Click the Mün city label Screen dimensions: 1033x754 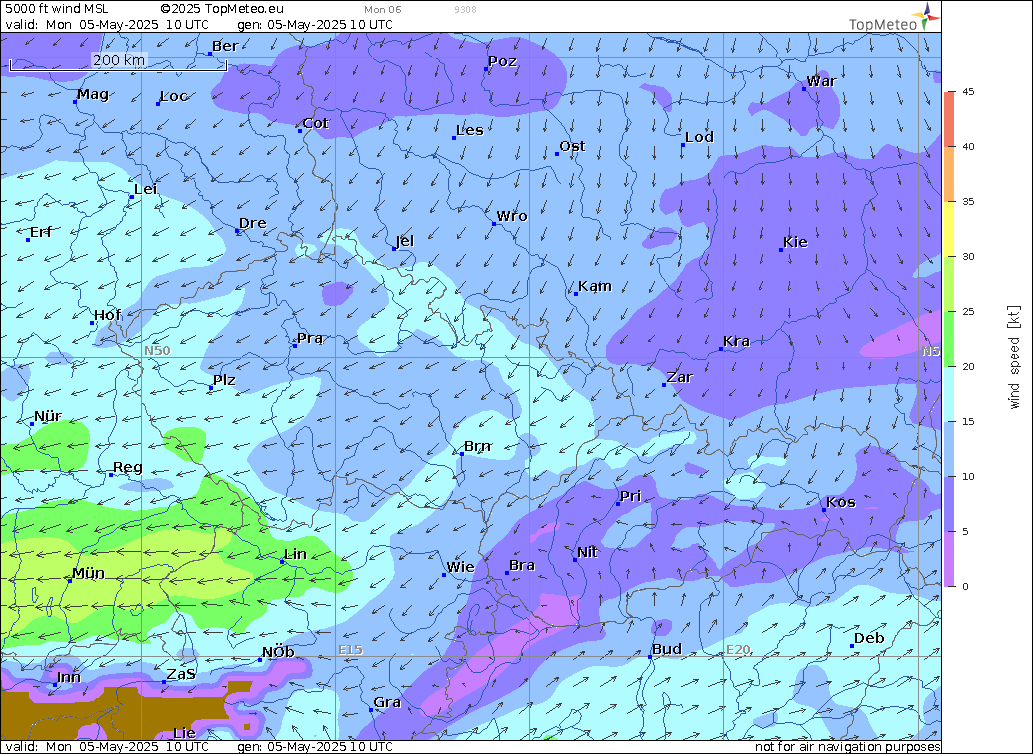tap(88, 573)
